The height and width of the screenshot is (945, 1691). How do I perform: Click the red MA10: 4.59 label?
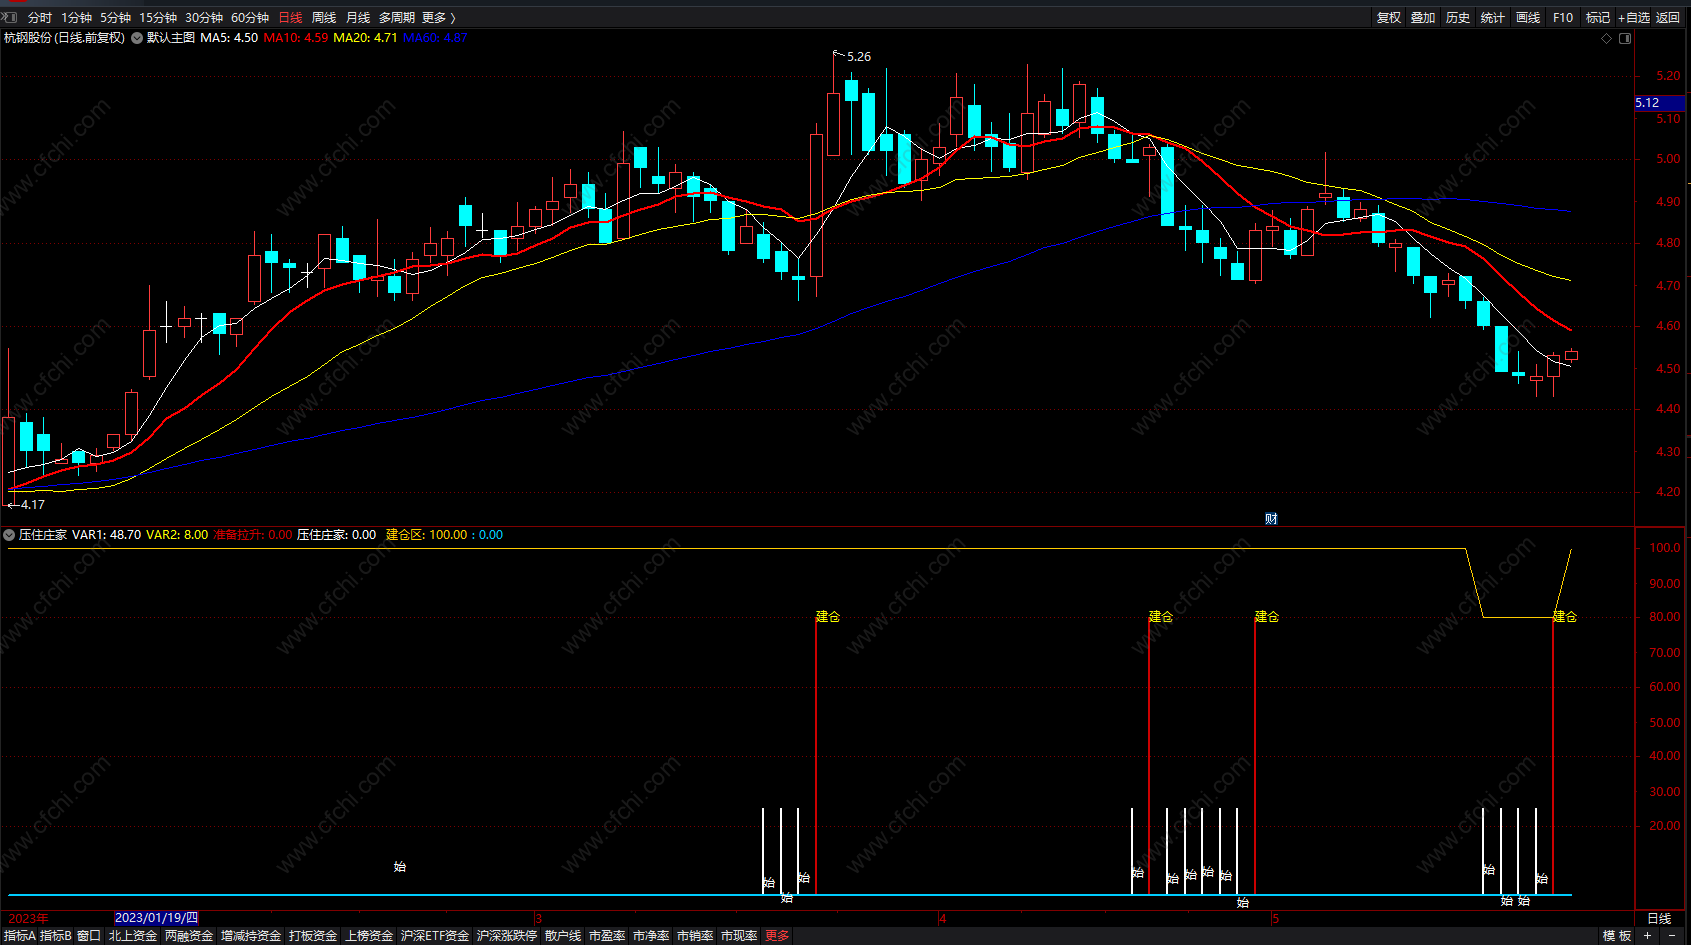tap(296, 38)
